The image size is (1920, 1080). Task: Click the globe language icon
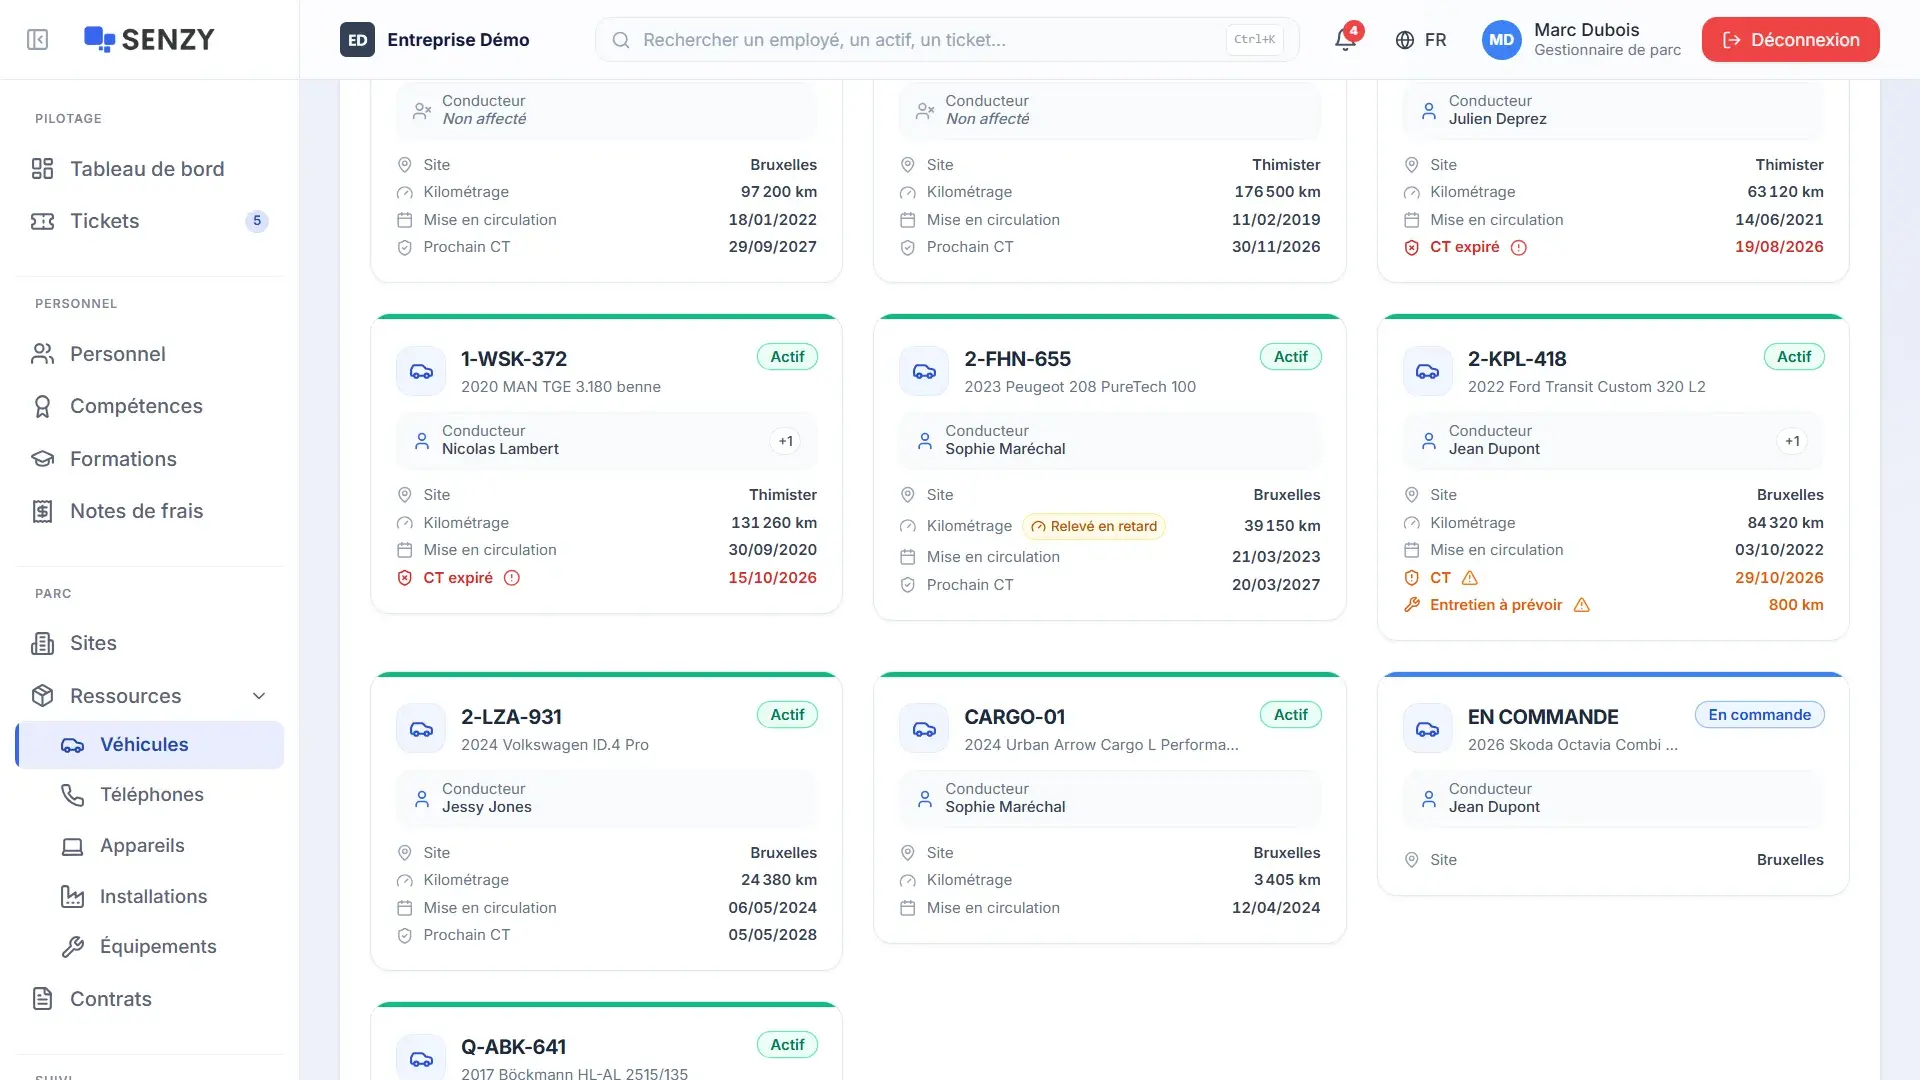1405,40
